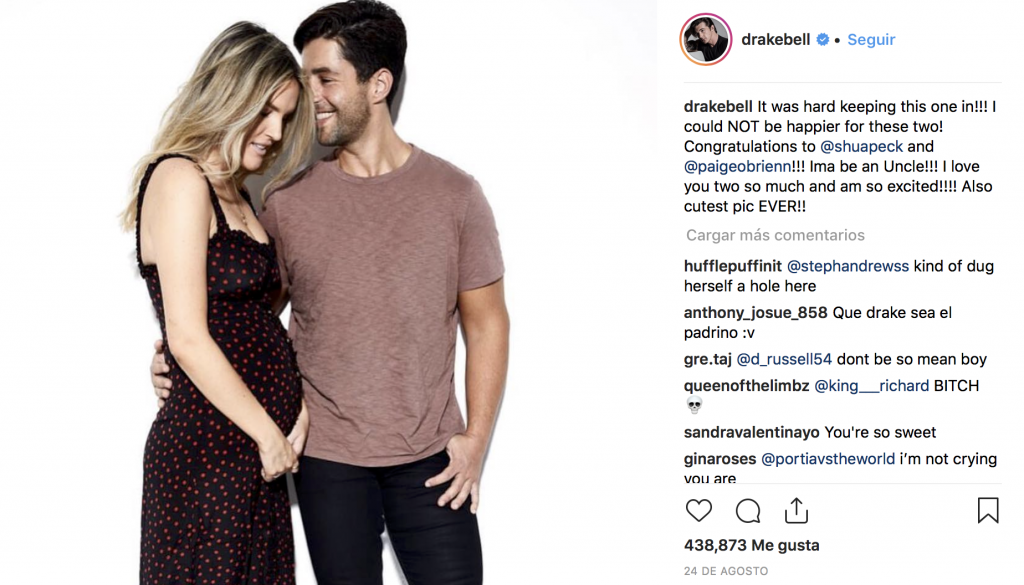This screenshot has width=1024, height=585.
Task: Load more comments via Cargar más comentarios
Action: pos(775,235)
